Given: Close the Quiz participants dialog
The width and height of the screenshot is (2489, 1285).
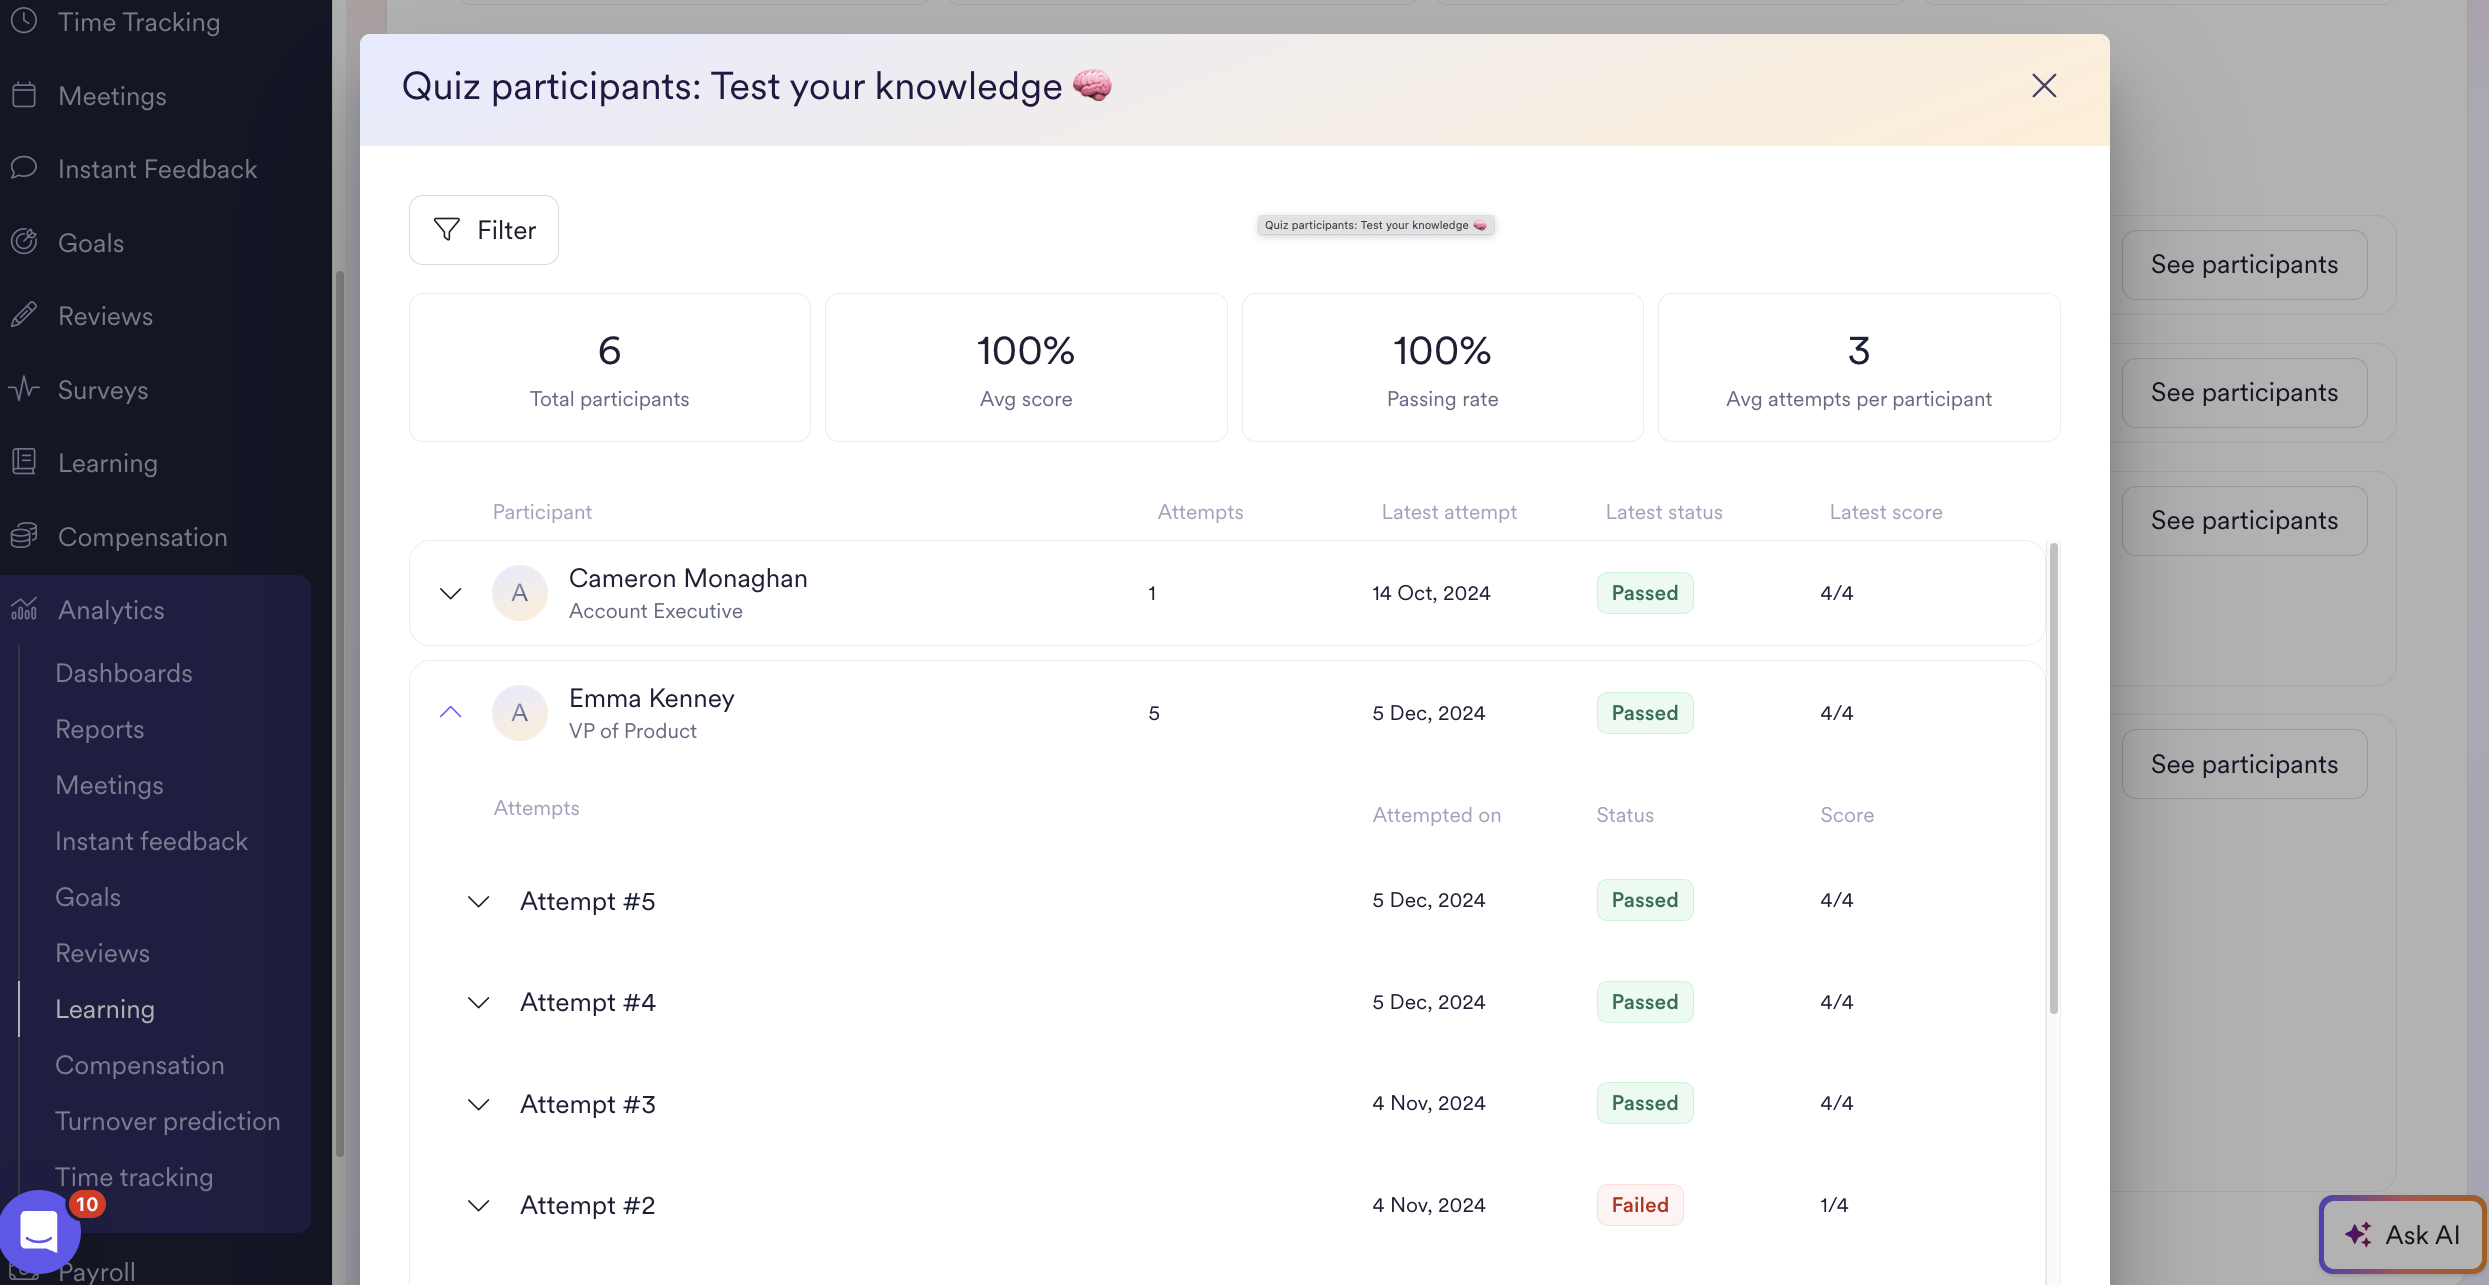Looking at the screenshot, I should coord(2044,86).
